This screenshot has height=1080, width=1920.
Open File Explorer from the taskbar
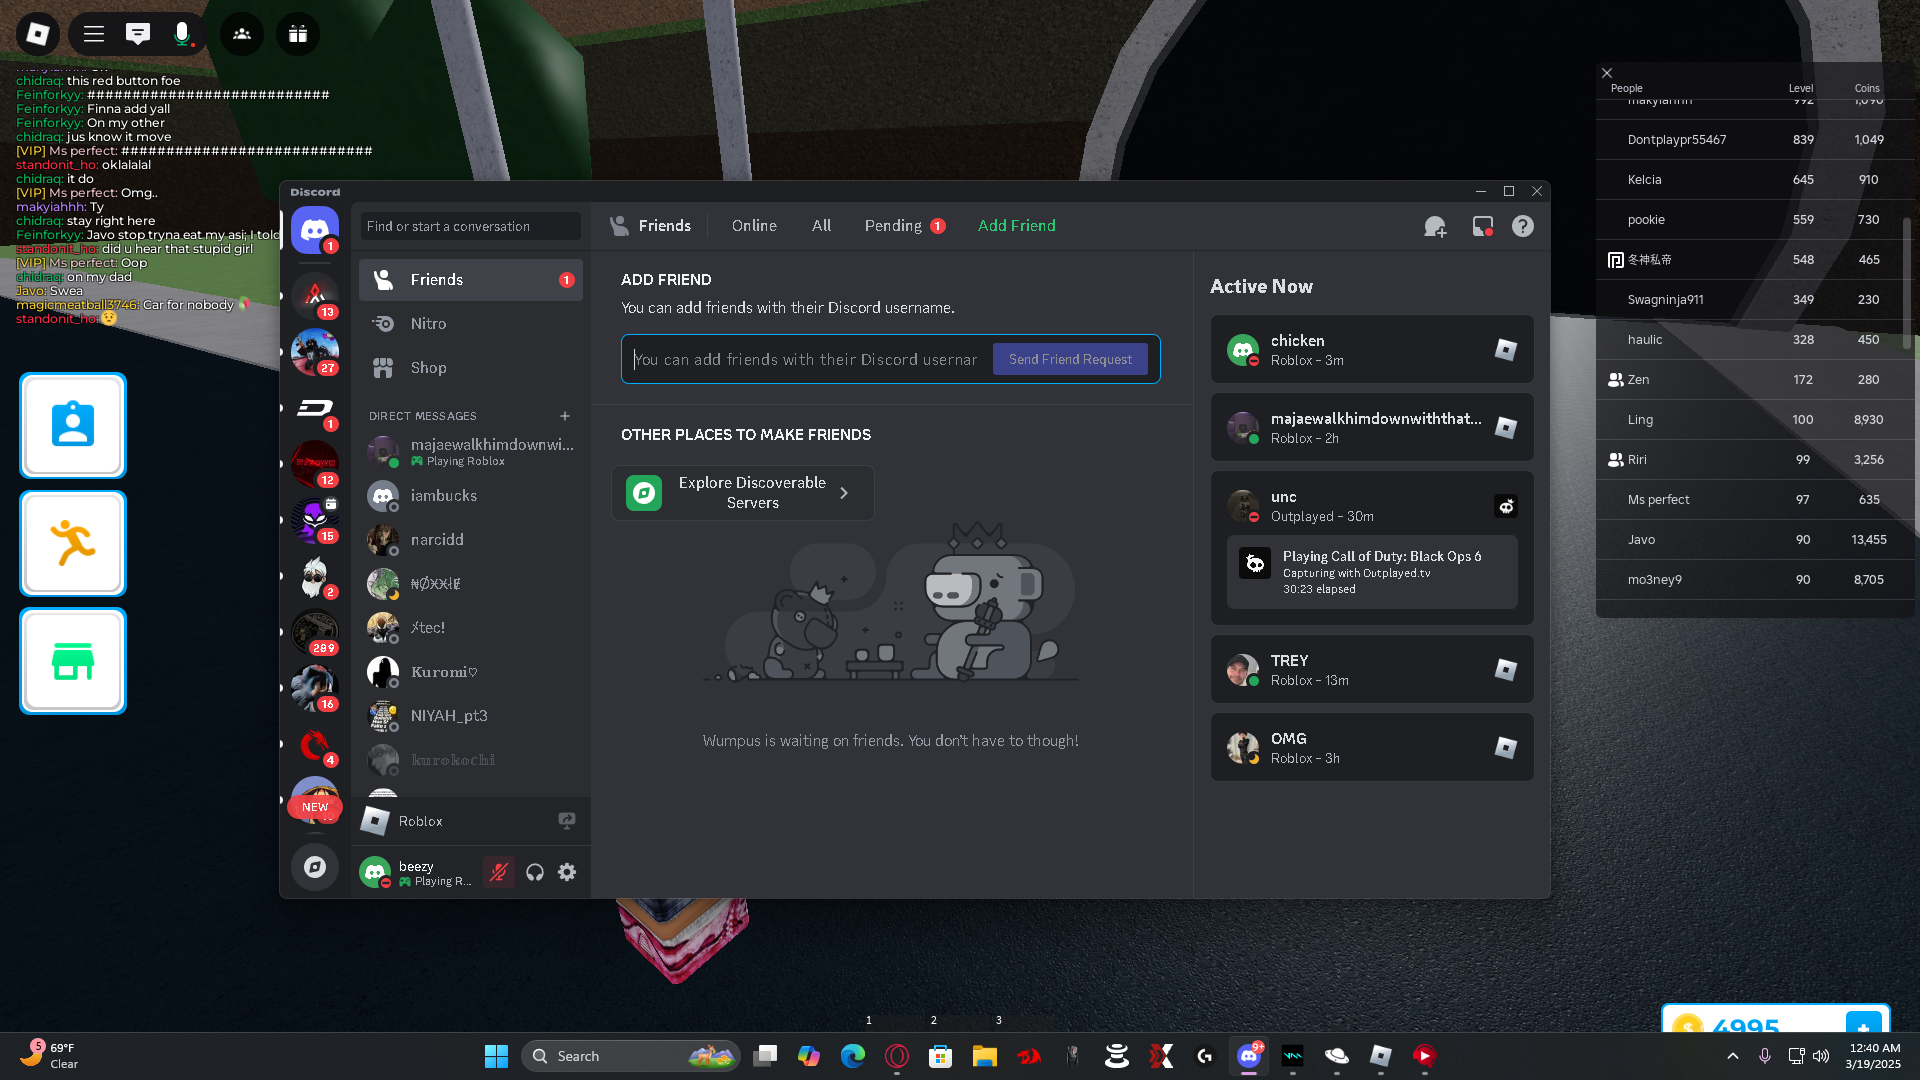tap(985, 1056)
